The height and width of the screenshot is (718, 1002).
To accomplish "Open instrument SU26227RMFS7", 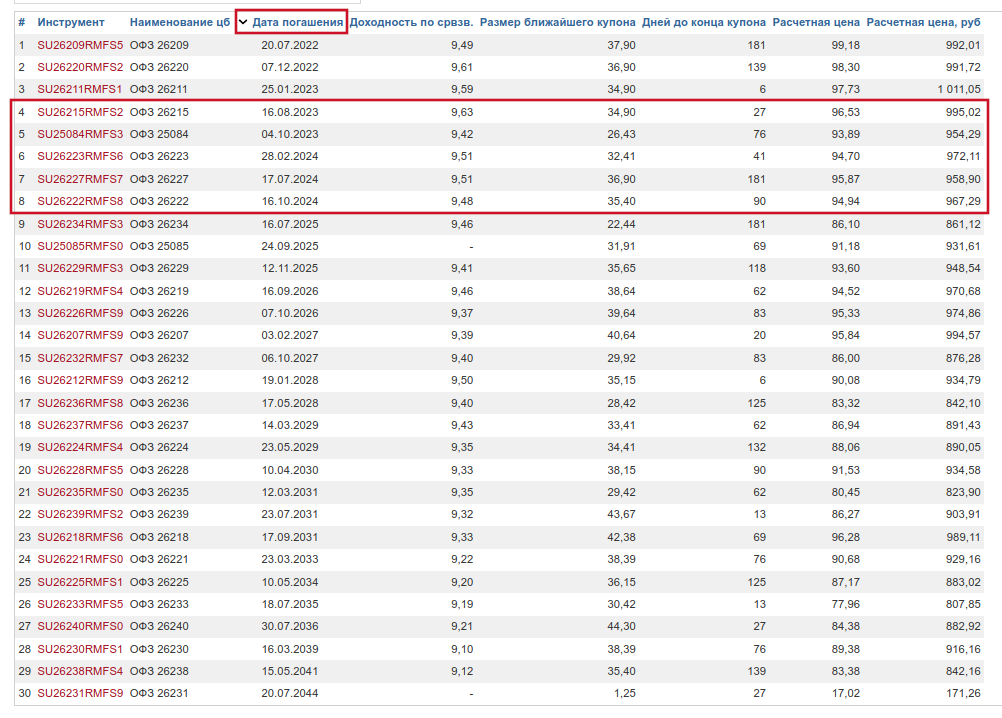I will point(80,179).
